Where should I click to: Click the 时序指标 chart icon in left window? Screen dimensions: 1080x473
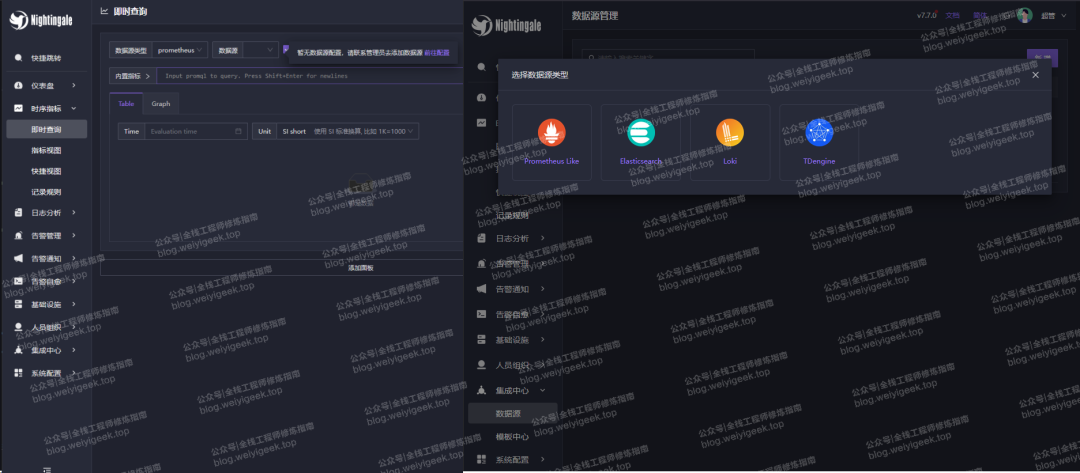19,108
